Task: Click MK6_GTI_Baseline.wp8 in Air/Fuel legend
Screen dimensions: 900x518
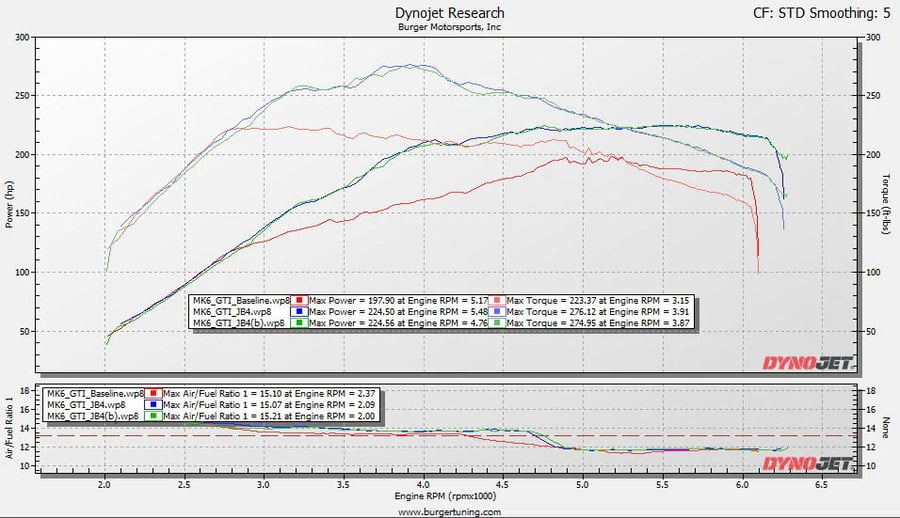Action: tap(95, 394)
